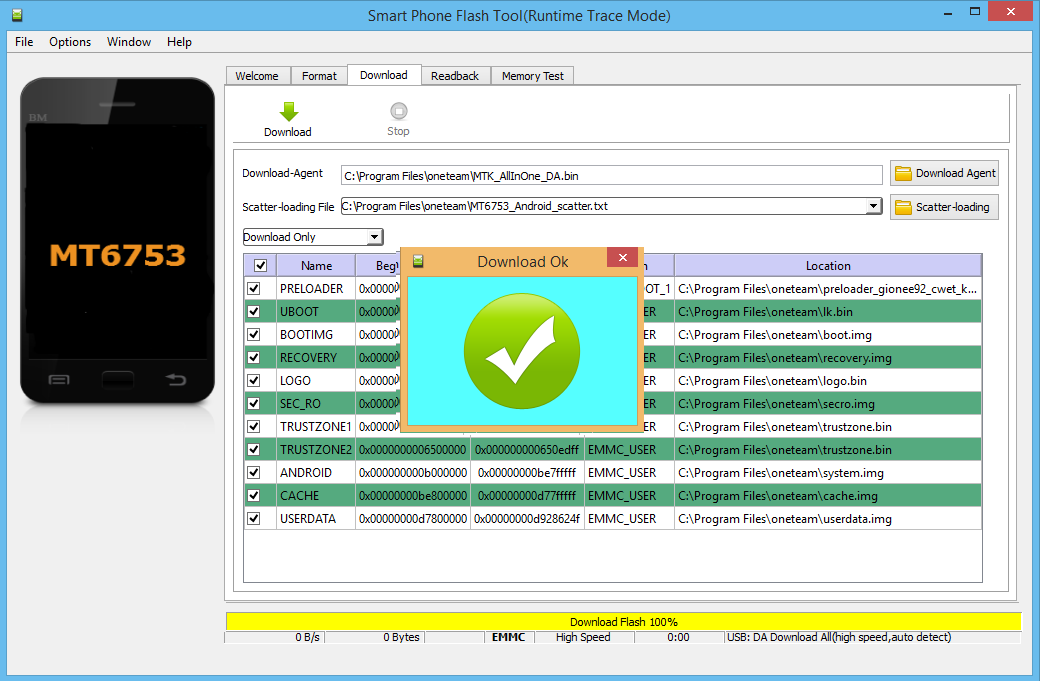The image size is (1040, 681).
Task: Open the Options menu
Action: click(70, 42)
